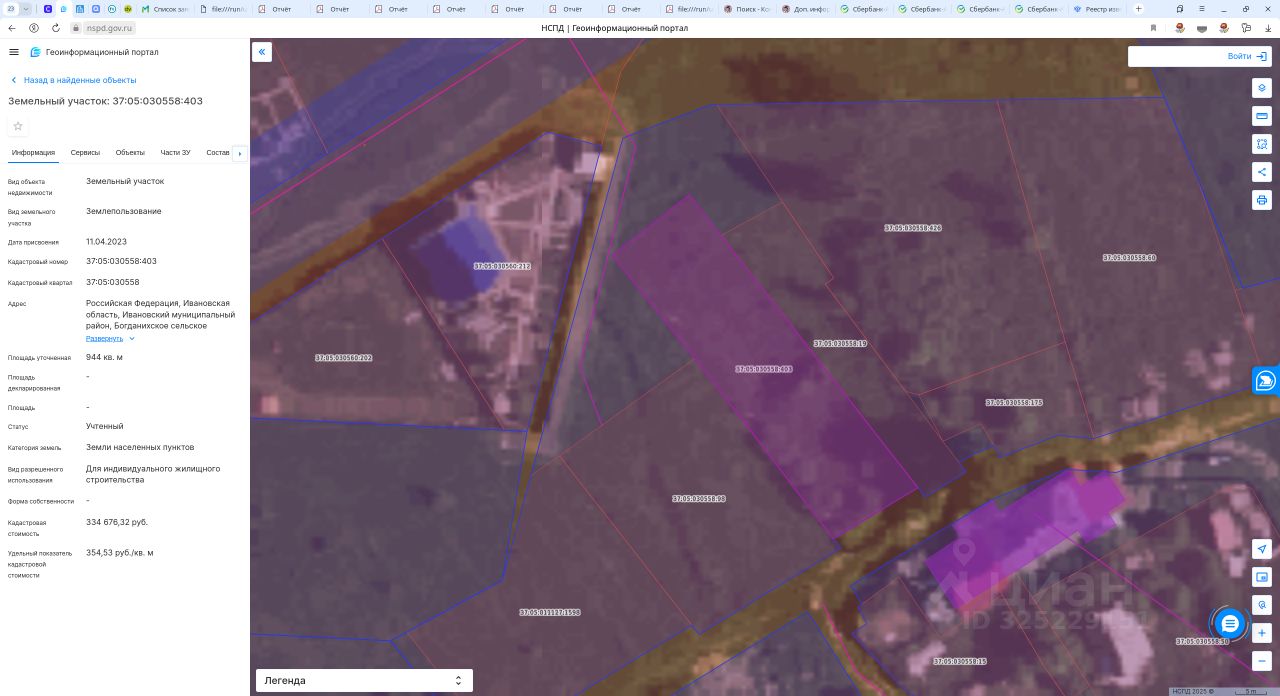Click the map search field beside Войти
The image size is (1280, 696).
(x=1172, y=56)
